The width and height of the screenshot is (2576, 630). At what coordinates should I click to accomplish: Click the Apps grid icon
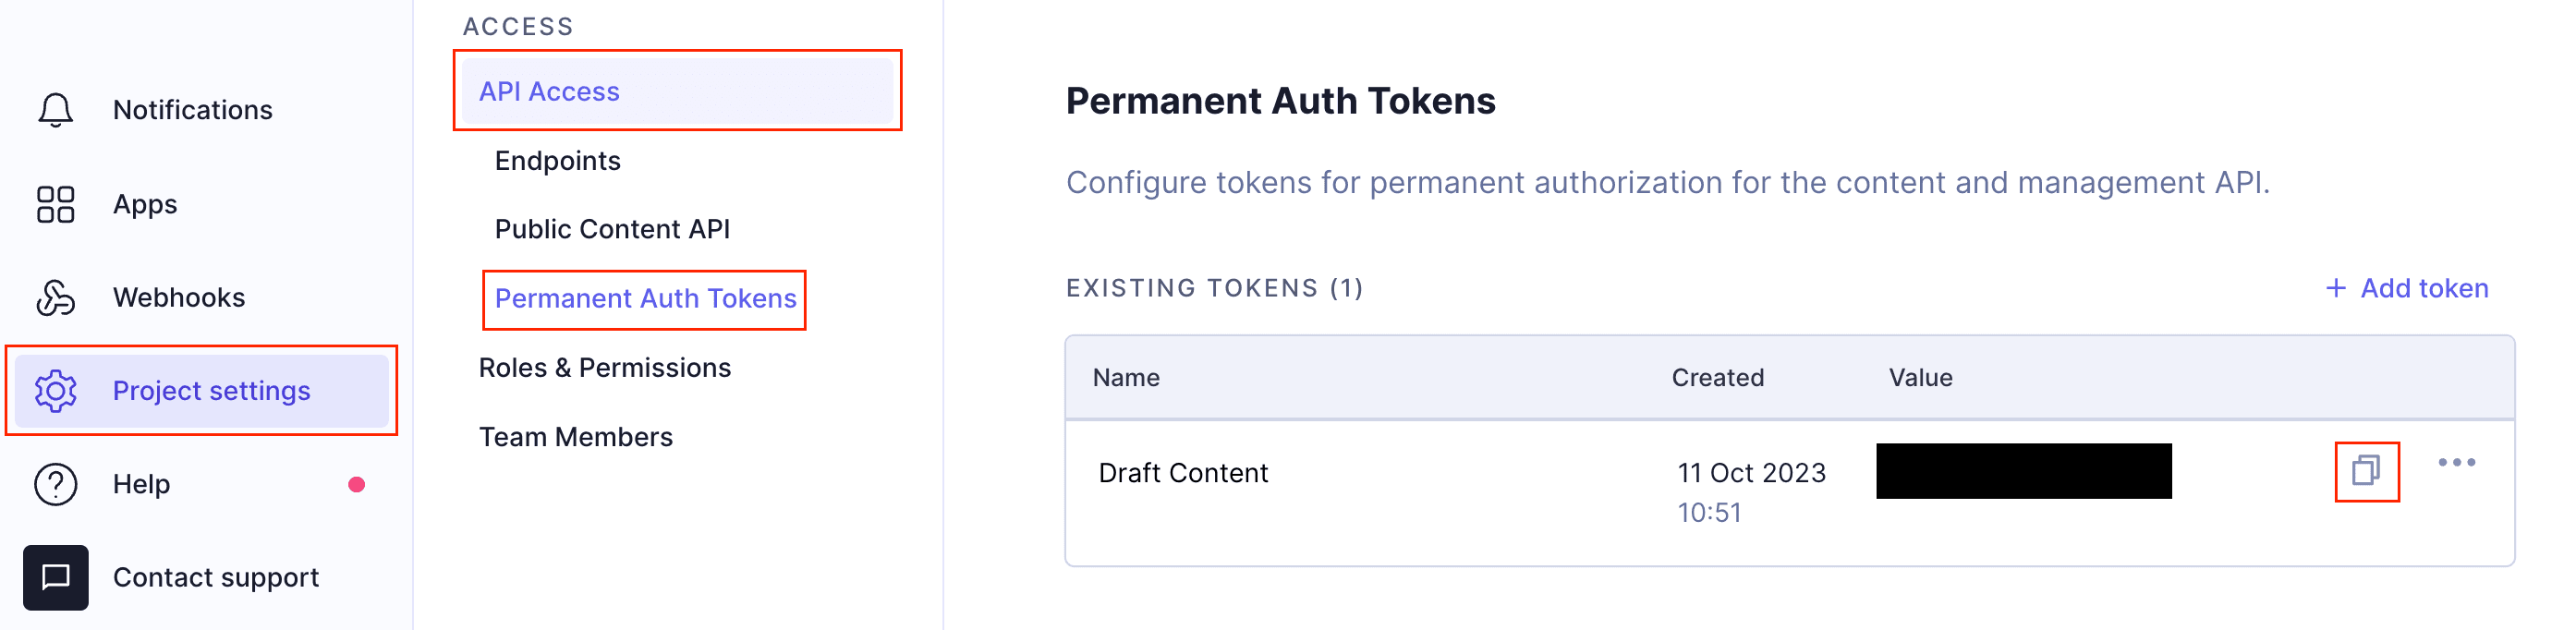click(x=55, y=203)
